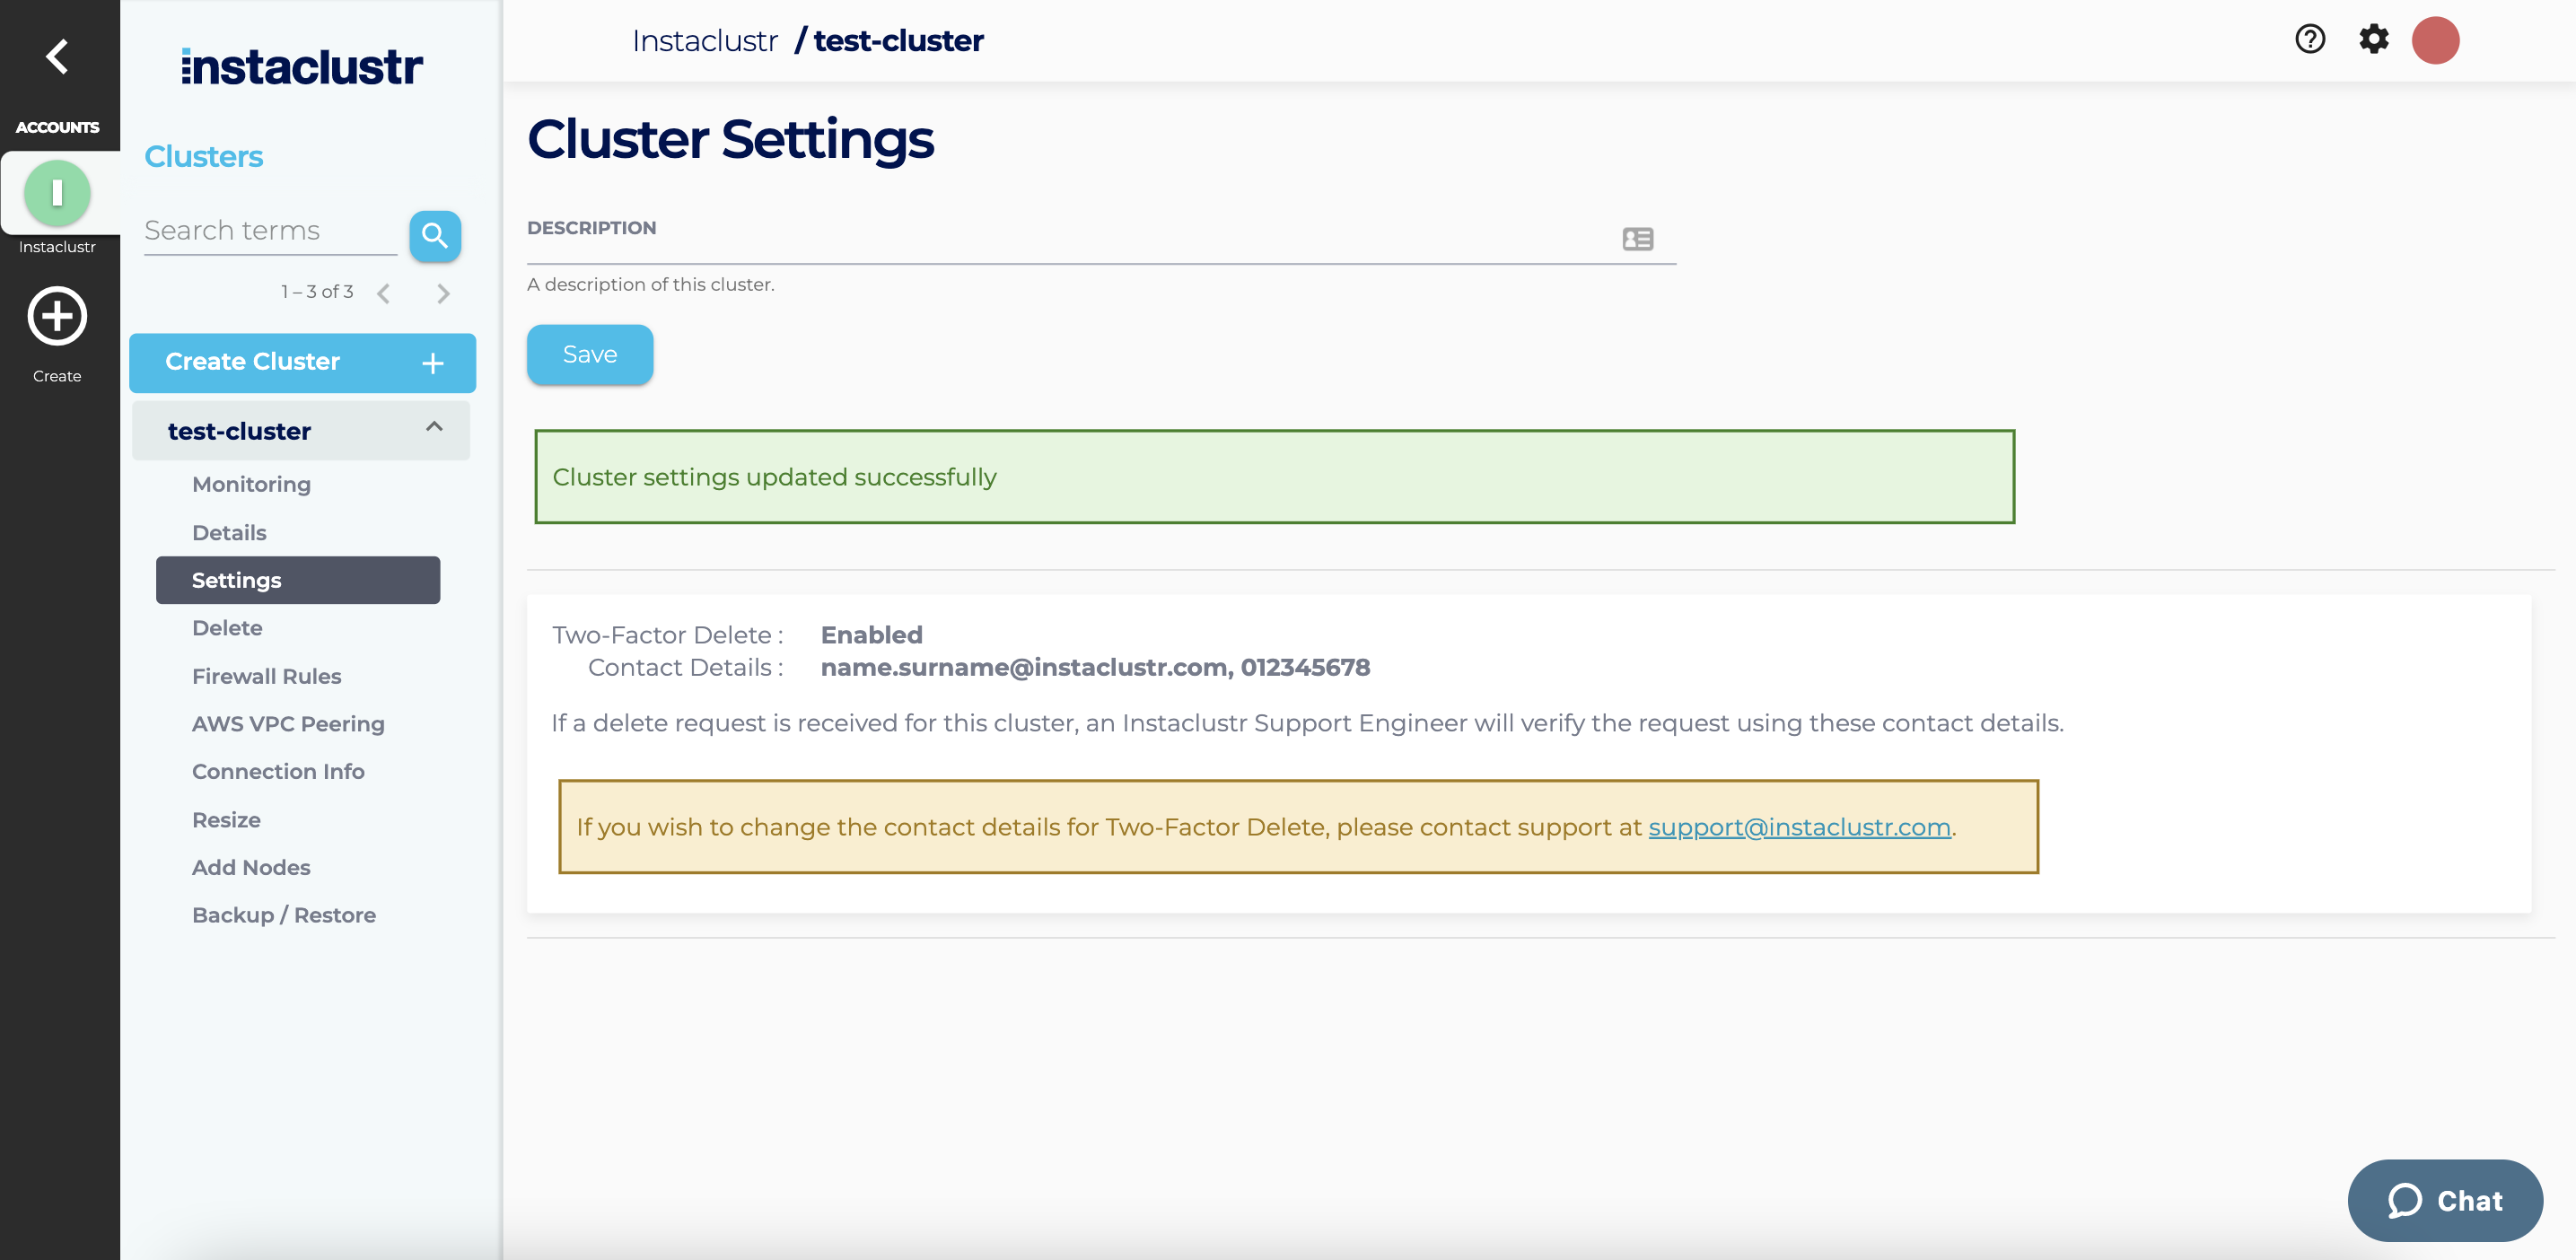Click the magnifier search button
Screen dimensions: 2576x1260
(x=434, y=236)
